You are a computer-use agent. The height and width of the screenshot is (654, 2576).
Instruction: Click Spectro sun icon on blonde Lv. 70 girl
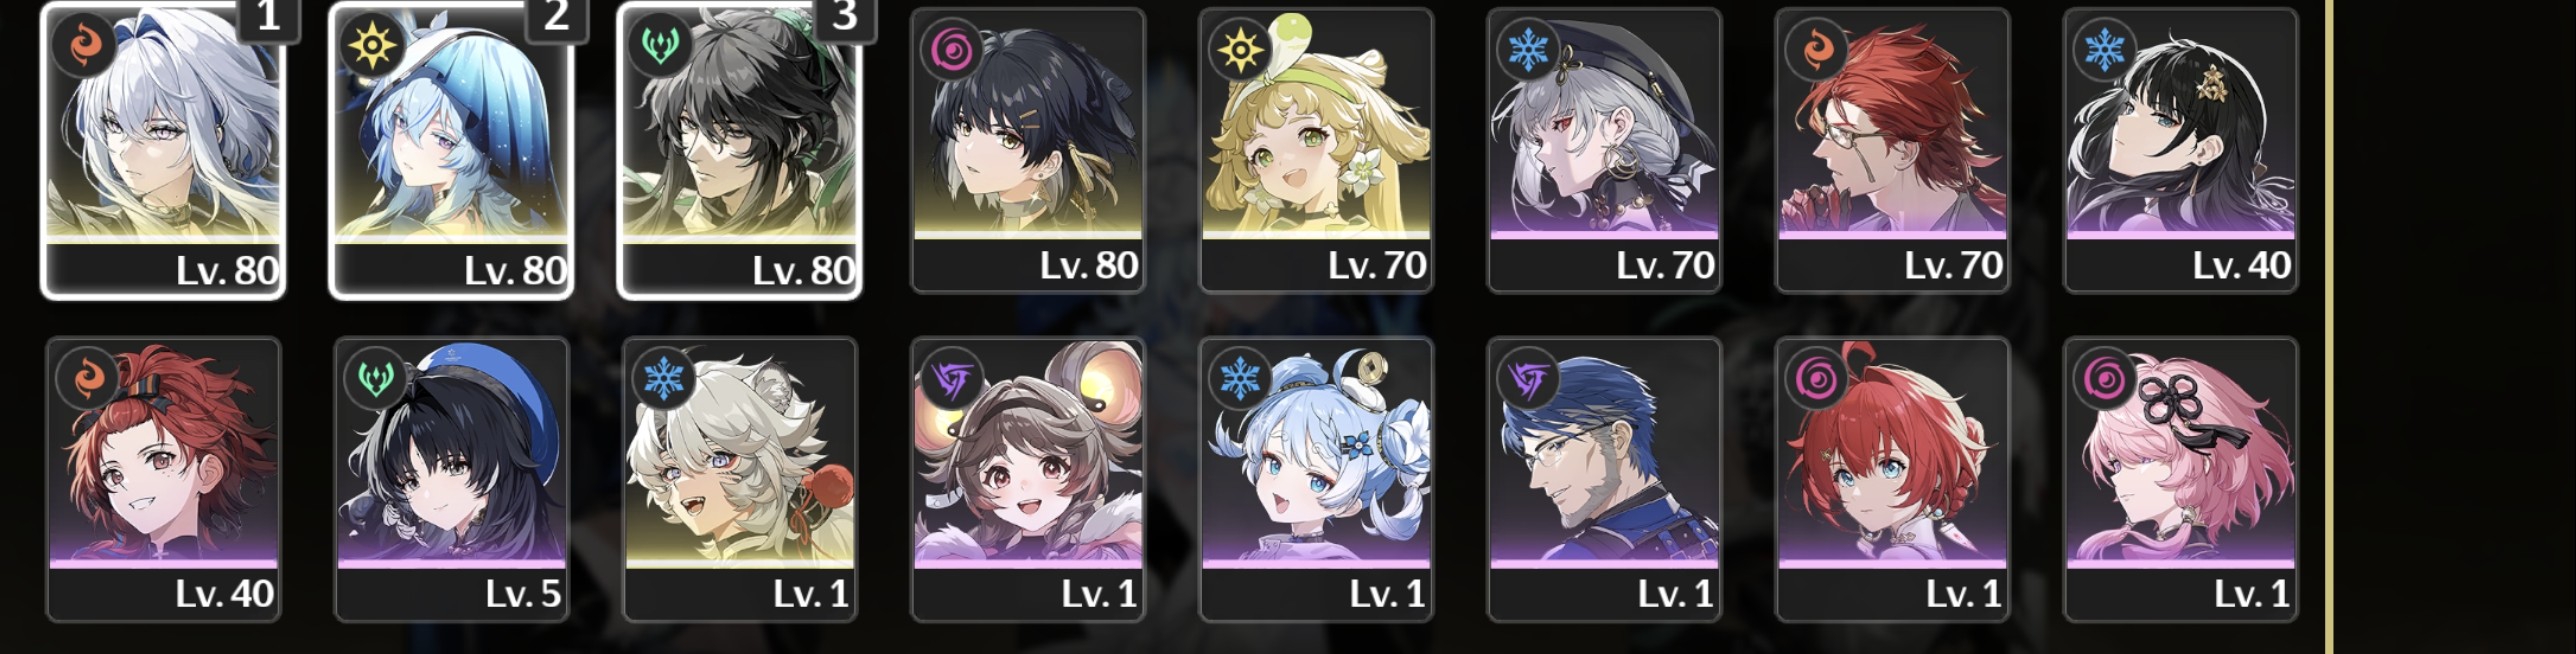point(1237,50)
